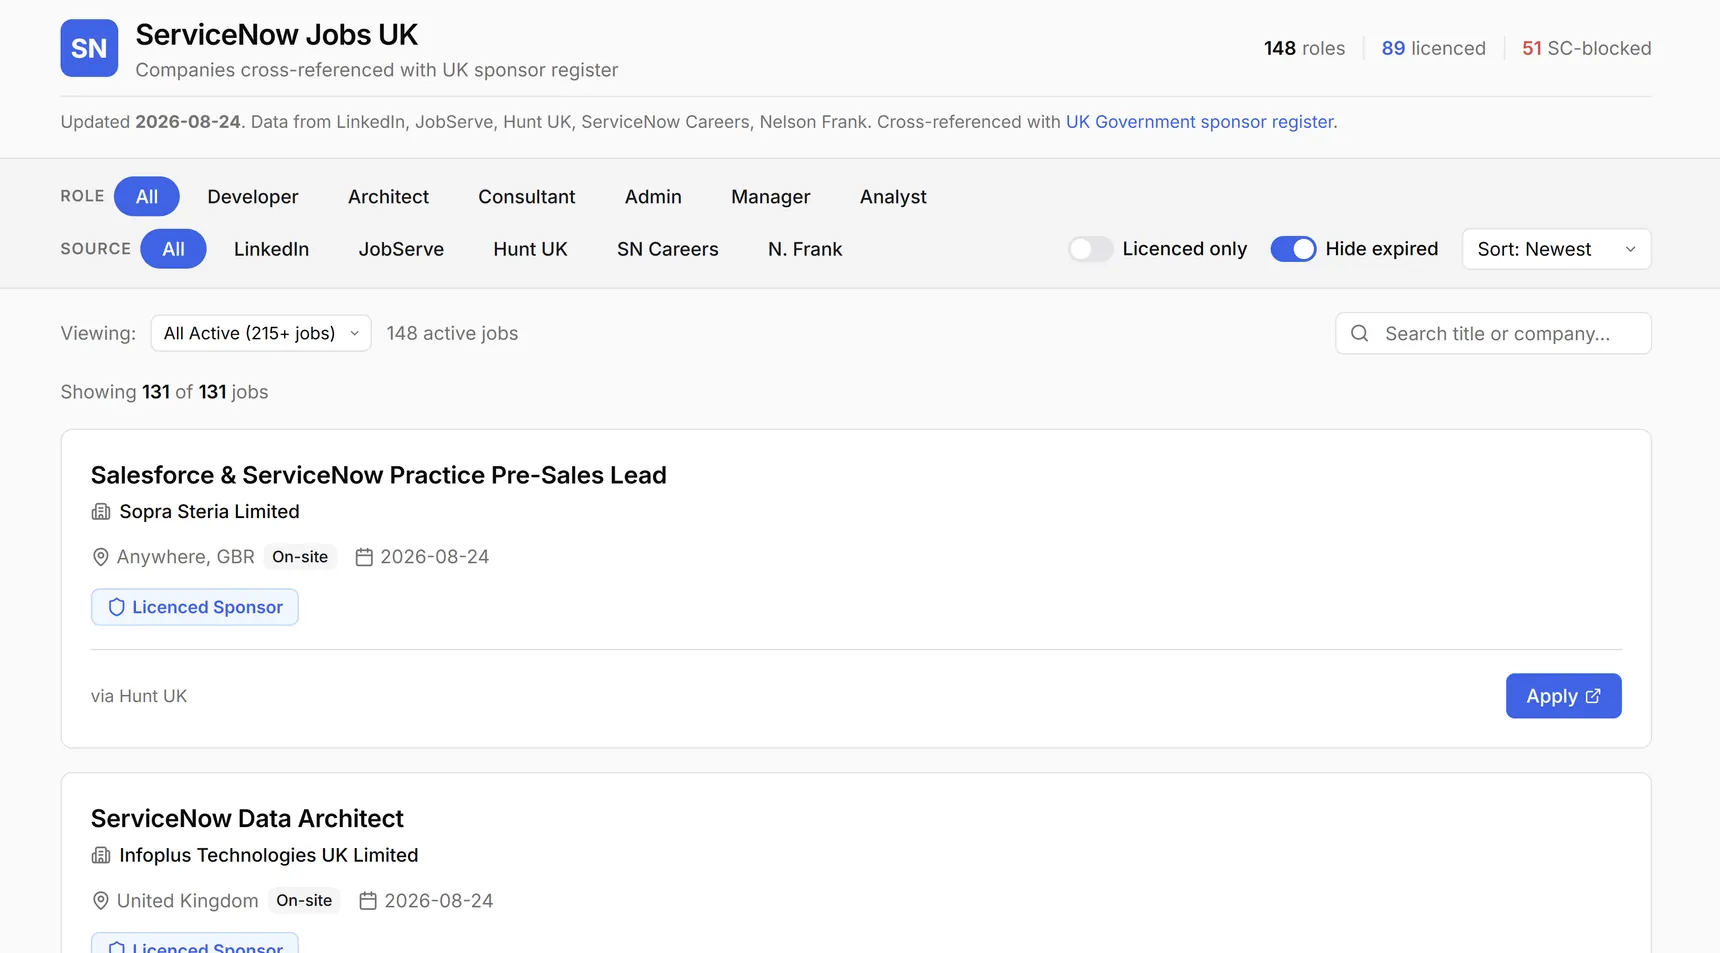
Task: Click calendar icon in Sopra Steria card
Action: [364, 557]
